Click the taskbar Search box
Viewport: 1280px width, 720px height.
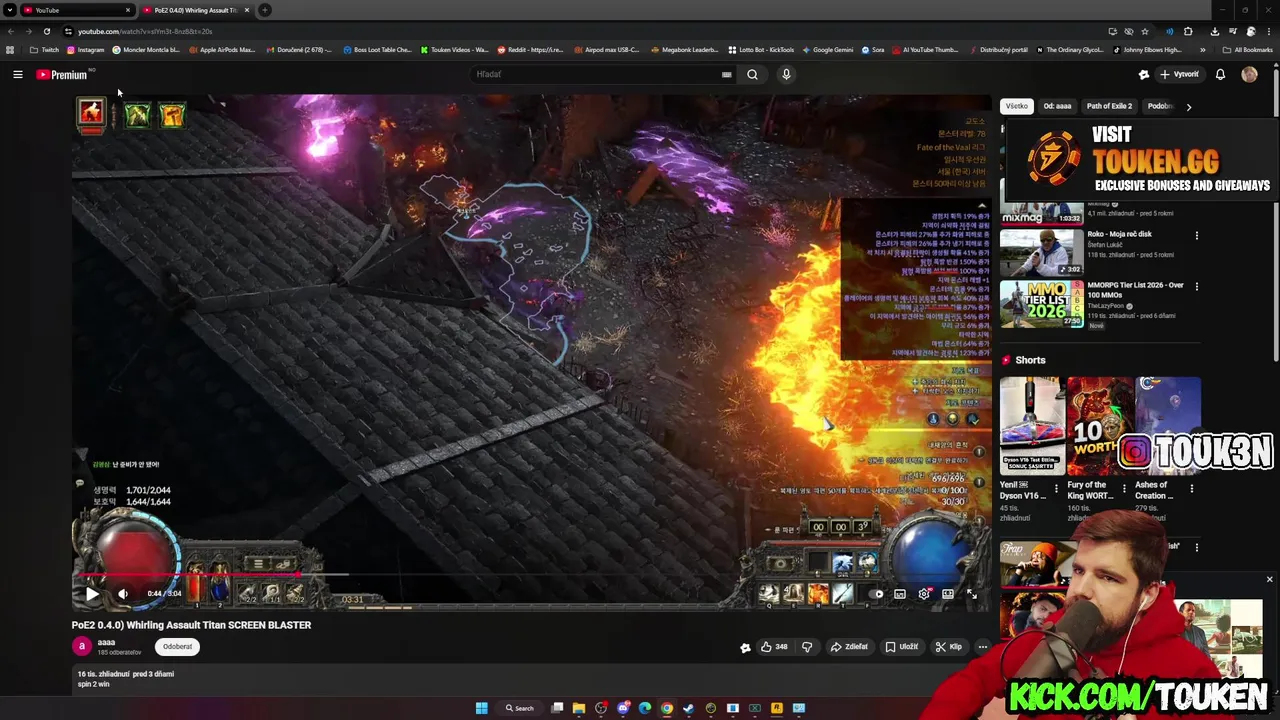[520, 708]
